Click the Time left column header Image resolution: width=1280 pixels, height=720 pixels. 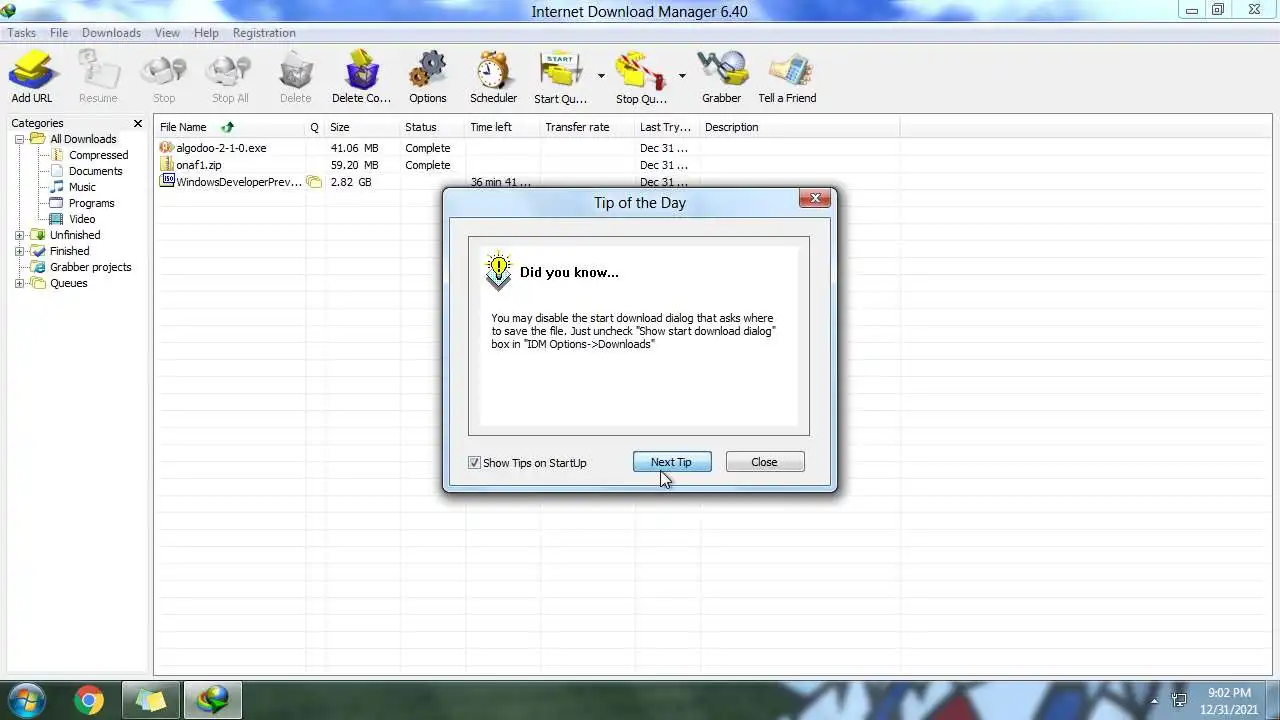click(502, 127)
